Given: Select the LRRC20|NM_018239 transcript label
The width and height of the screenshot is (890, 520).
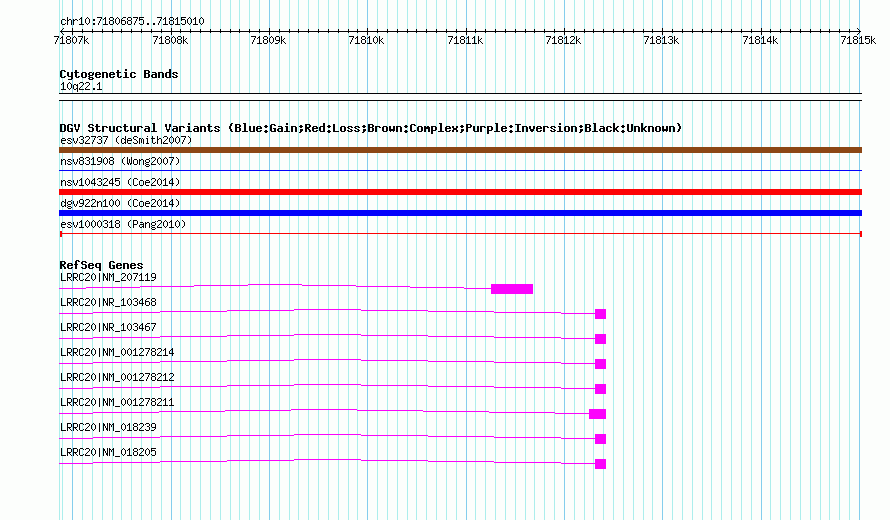Looking at the screenshot, I should (108, 427).
